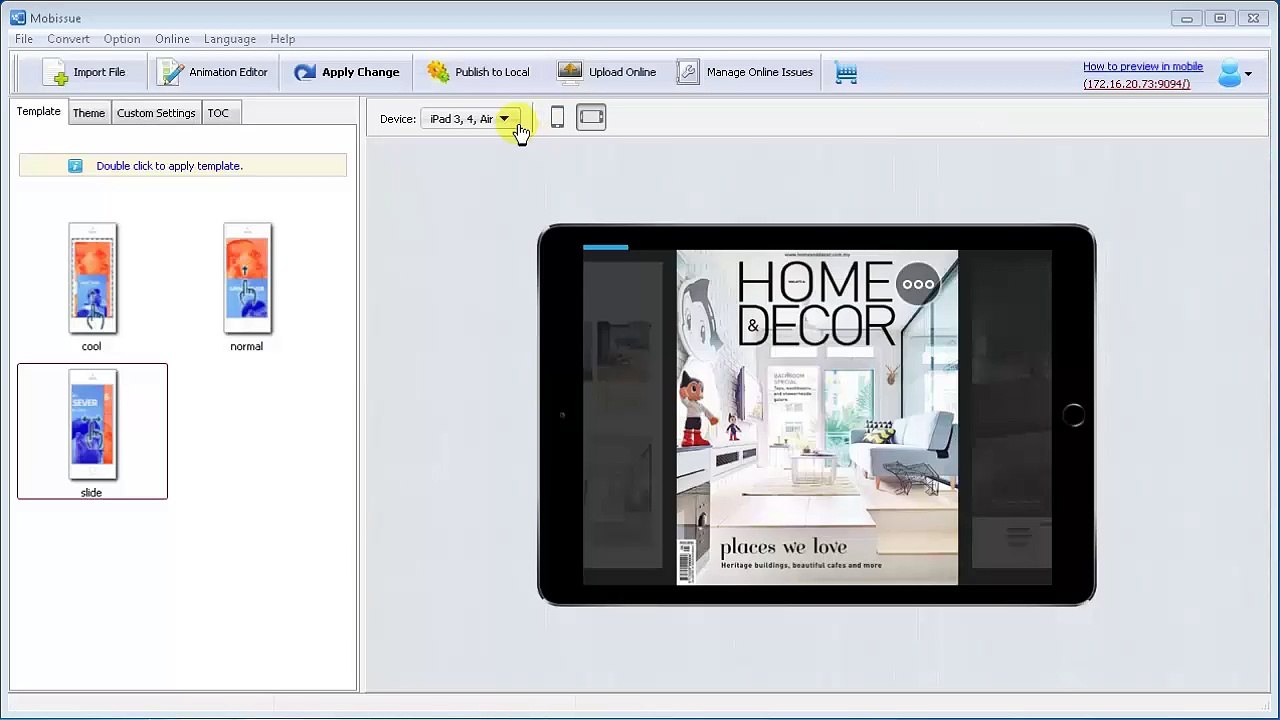Click the iPad home button in preview
Viewport: 1280px width, 720px height.
click(1073, 415)
